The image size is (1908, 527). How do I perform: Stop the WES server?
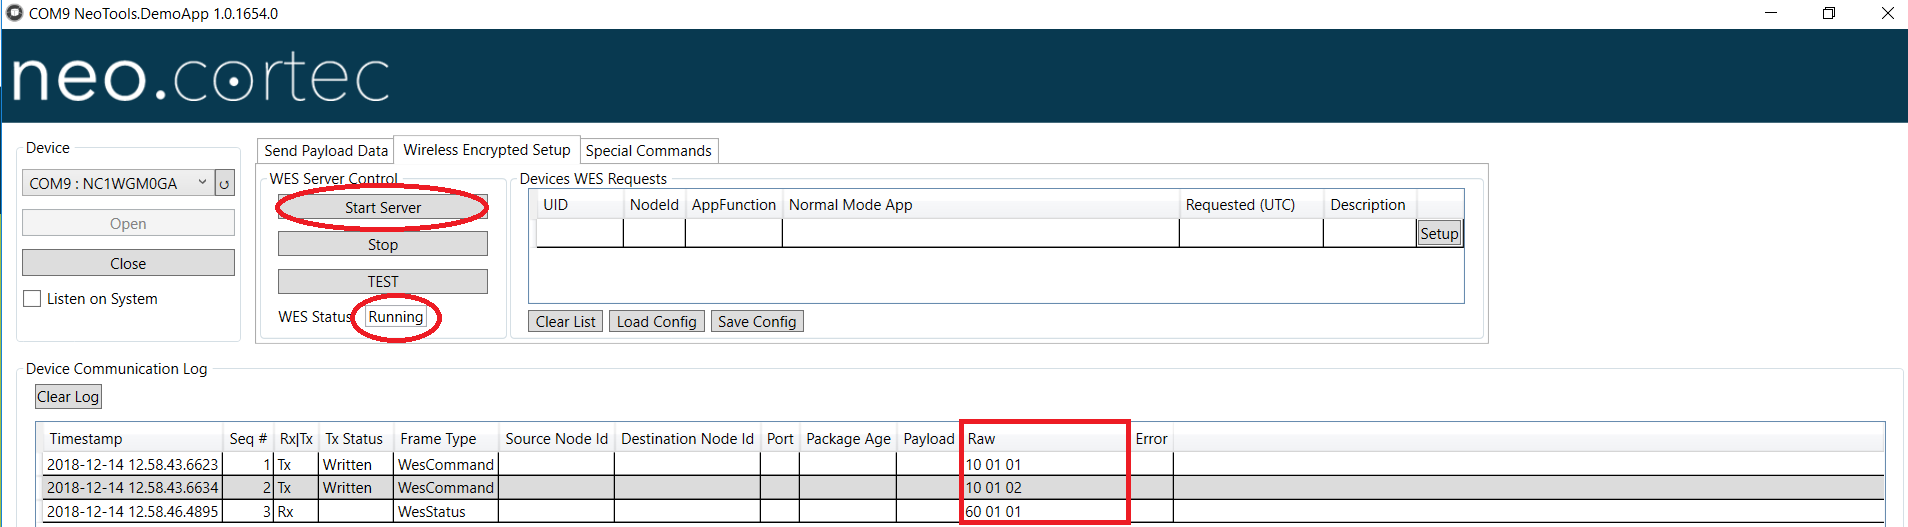click(383, 244)
